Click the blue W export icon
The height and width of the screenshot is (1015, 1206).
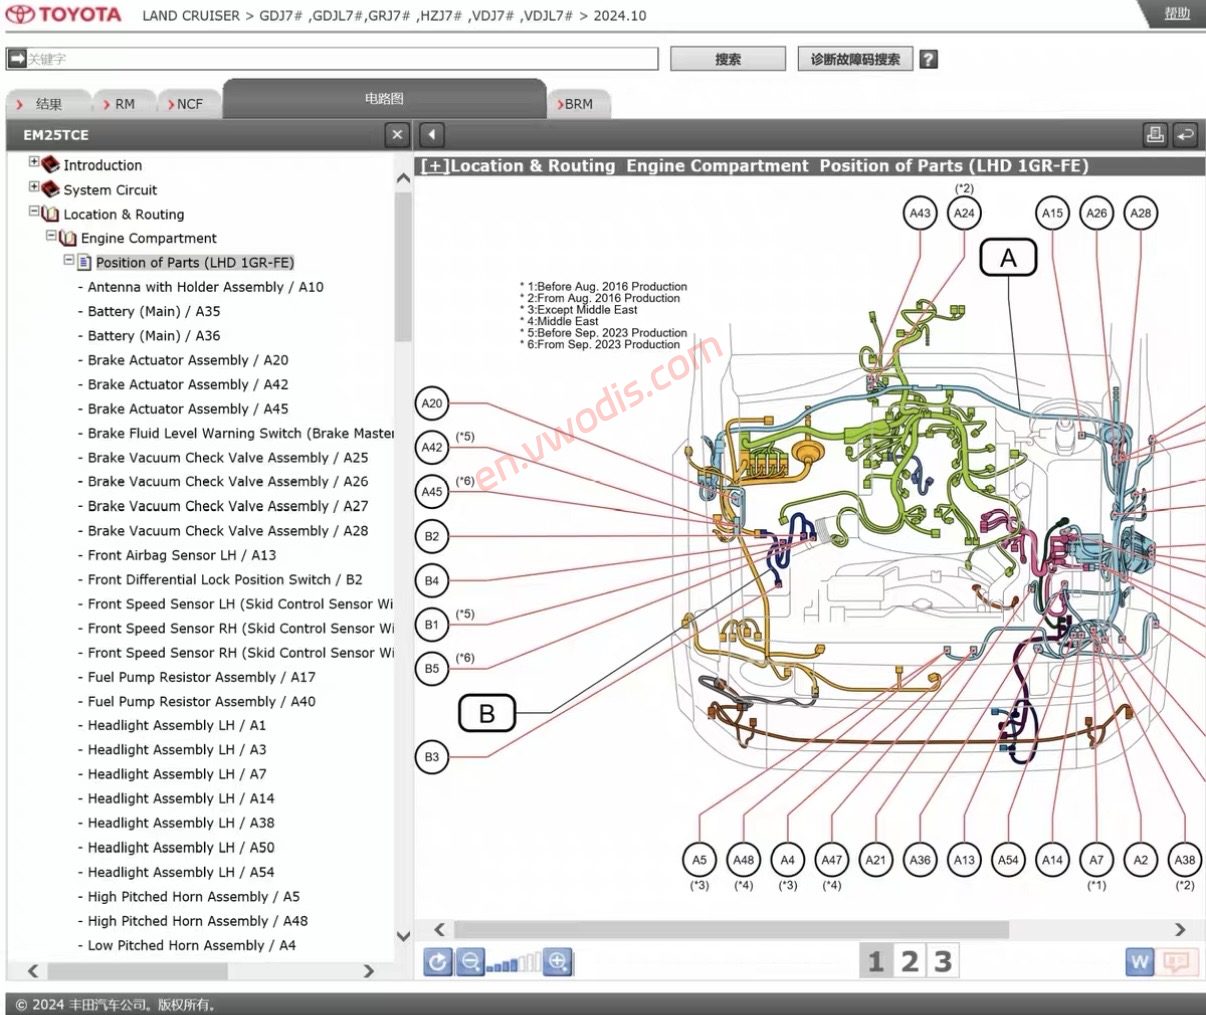pyautogui.click(x=1140, y=962)
